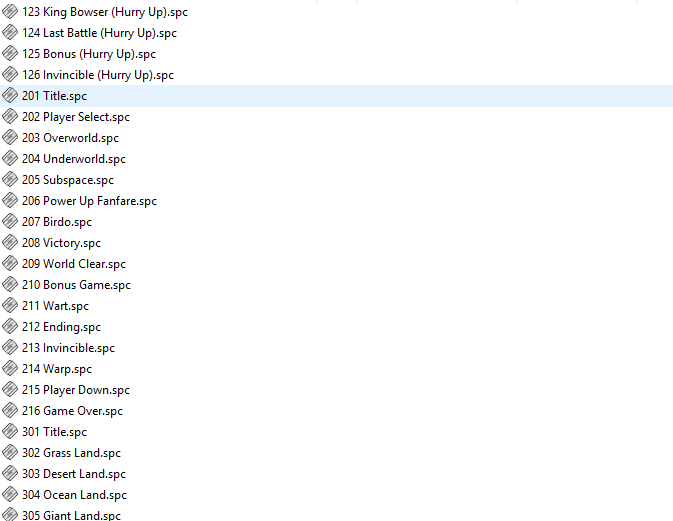This screenshot has height=521, width=673.
Task: Select file name 209 World Clear.spc
Action: pos(74,264)
